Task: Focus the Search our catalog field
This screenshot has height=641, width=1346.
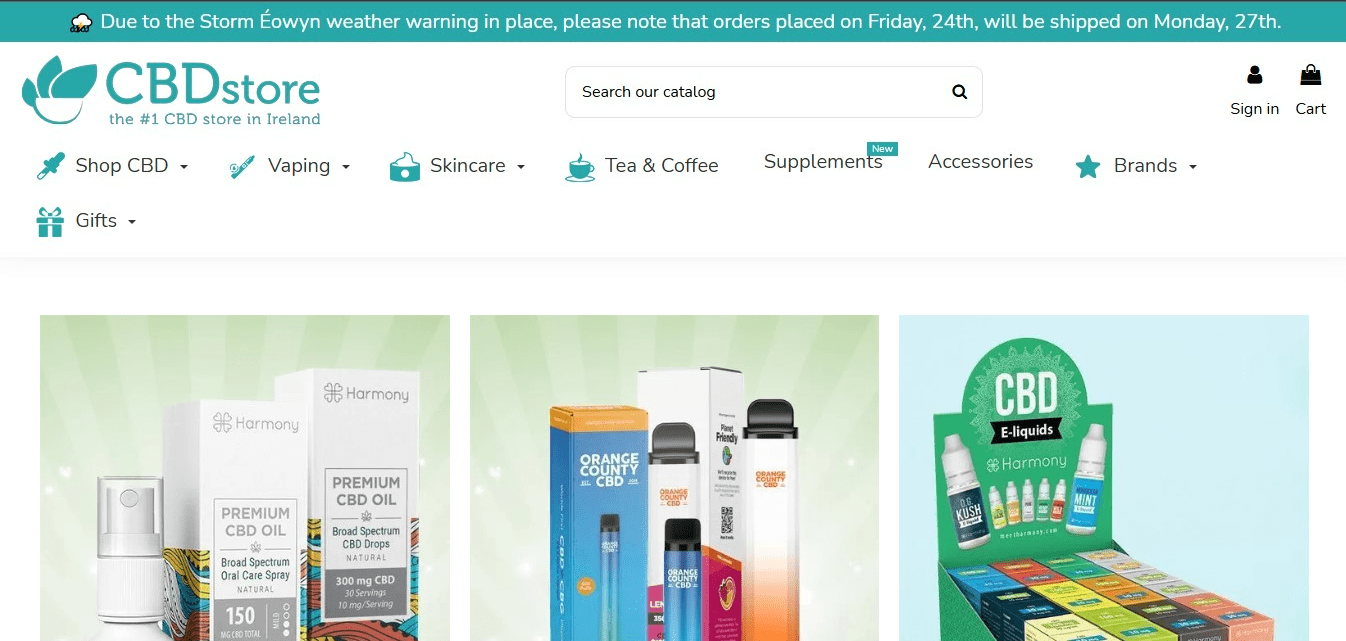Action: pos(774,92)
